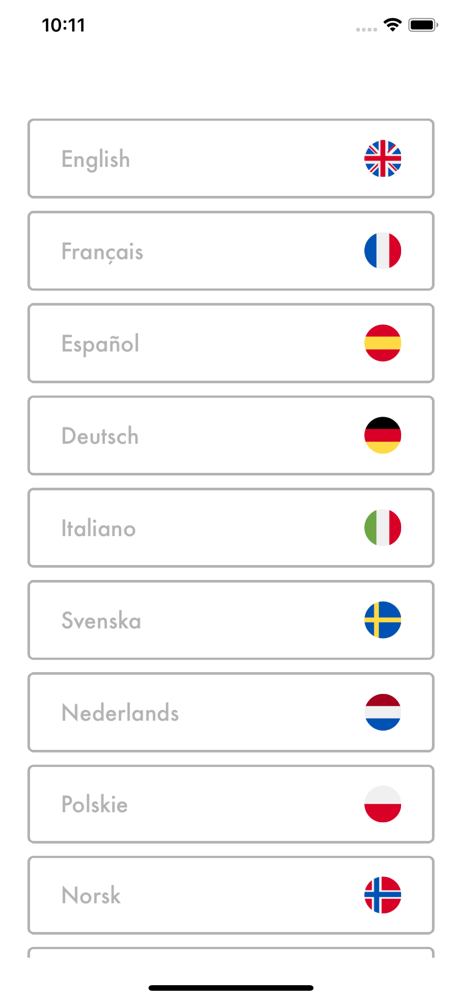The height and width of the screenshot is (1000, 462).
Task: Tap the Netherlands flag icon
Action: click(383, 712)
